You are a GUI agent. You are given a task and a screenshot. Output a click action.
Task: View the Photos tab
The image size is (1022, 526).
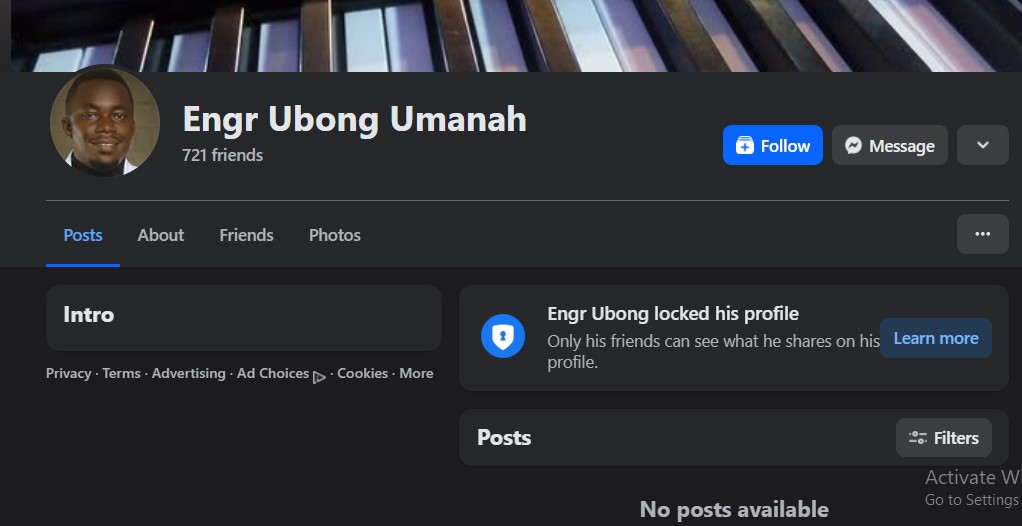[334, 235]
